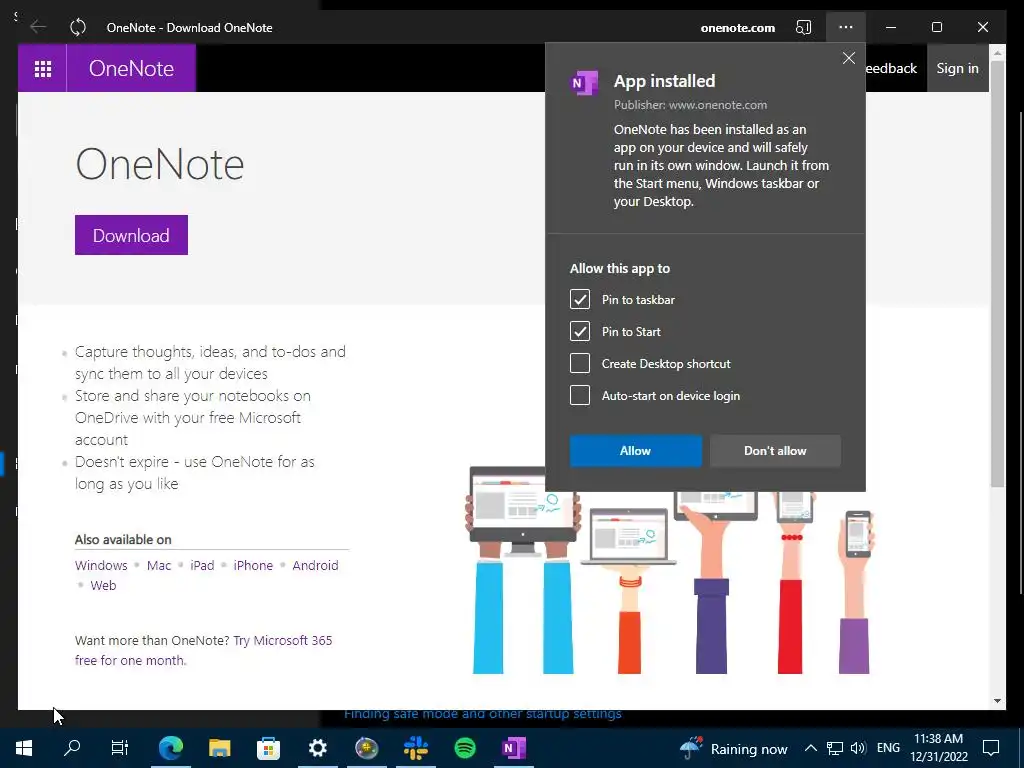This screenshot has height=768, width=1024.
Task: Enable Auto-start on device login
Action: [x=579, y=395]
